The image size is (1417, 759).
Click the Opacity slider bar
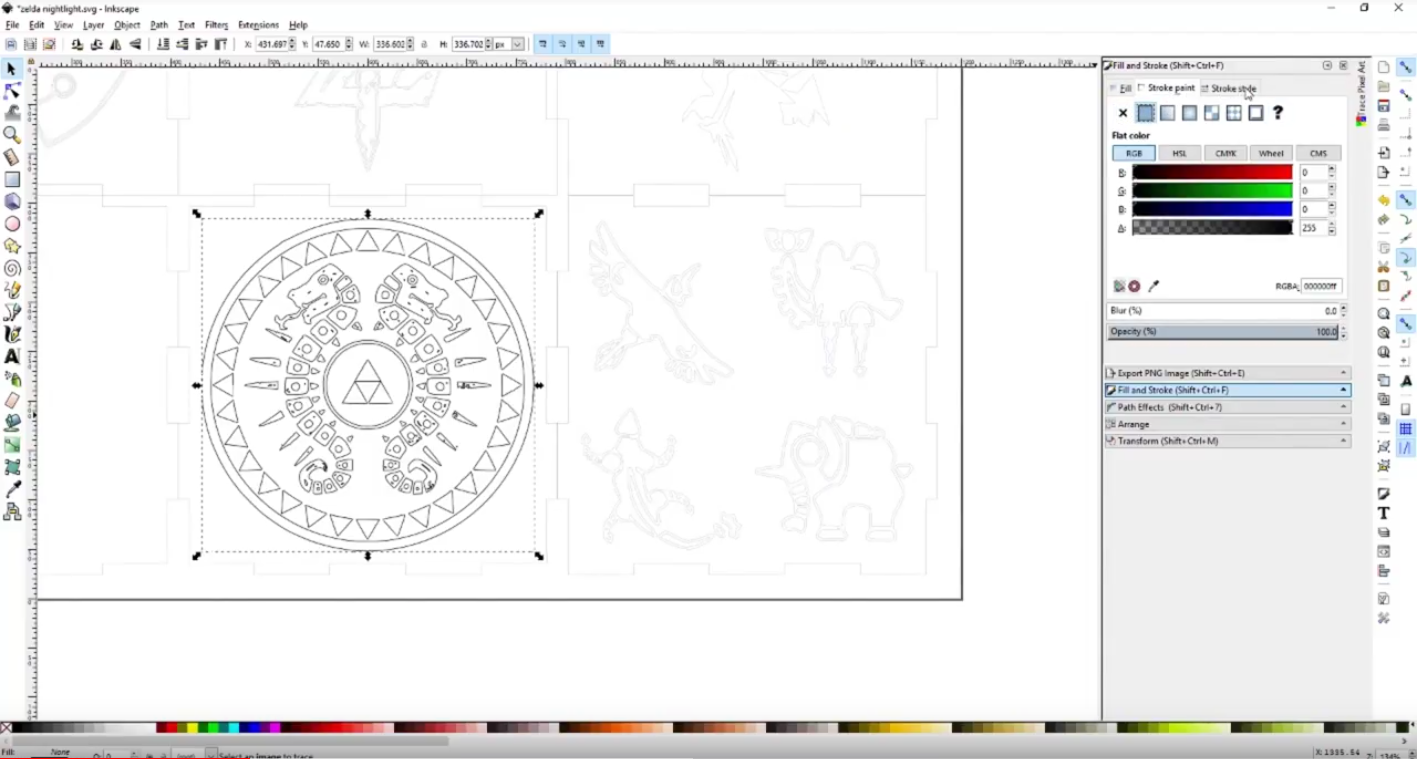[x=1223, y=331]
